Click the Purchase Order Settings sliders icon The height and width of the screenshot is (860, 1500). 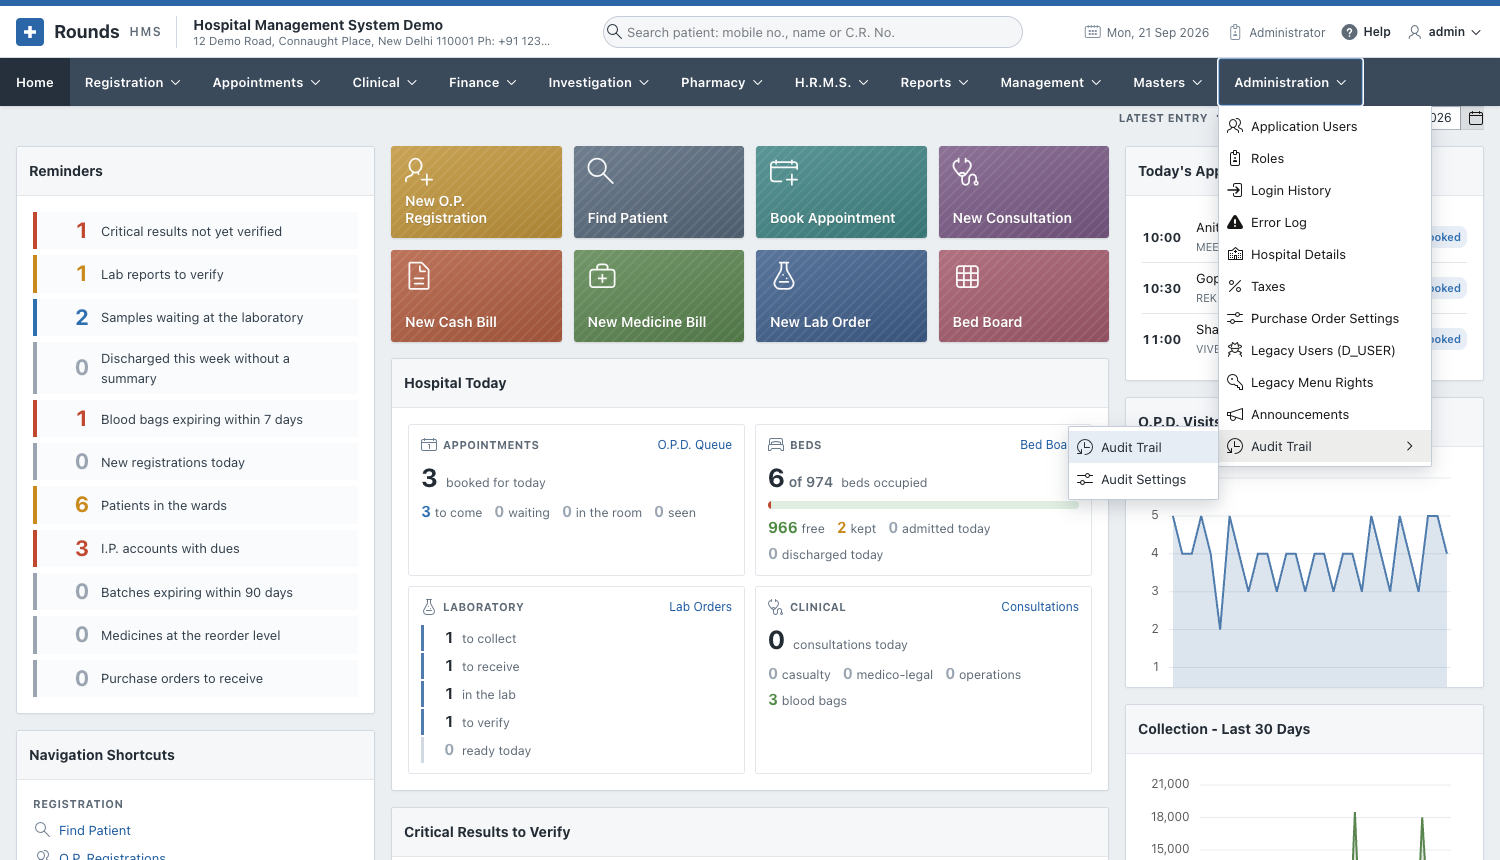coord(1235,318)
